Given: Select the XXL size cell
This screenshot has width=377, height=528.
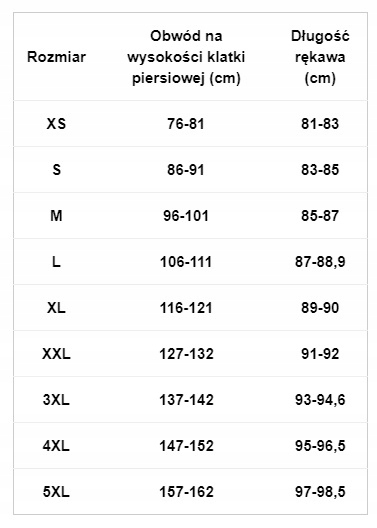Looking at the screenshot, I should (x=56, y=354).
